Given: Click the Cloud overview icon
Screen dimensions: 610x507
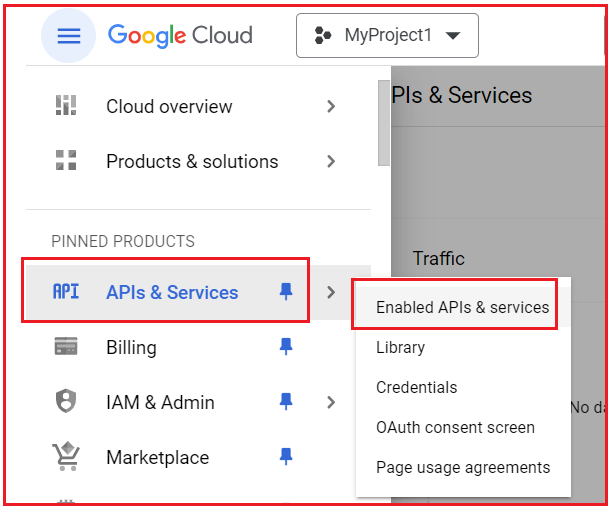Looking at the screenshot, I should click(66, 105).
